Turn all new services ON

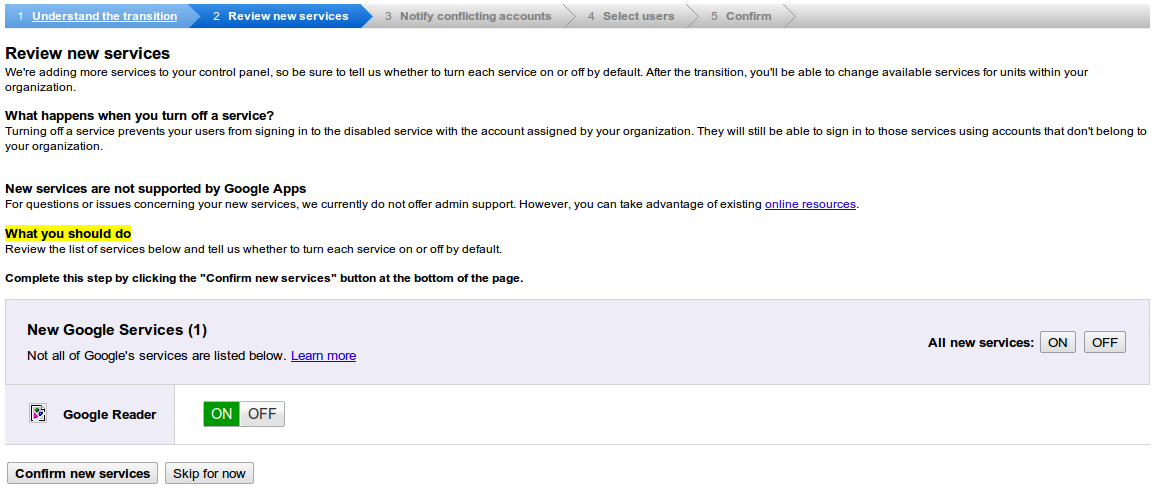[x=1057, y=343]
